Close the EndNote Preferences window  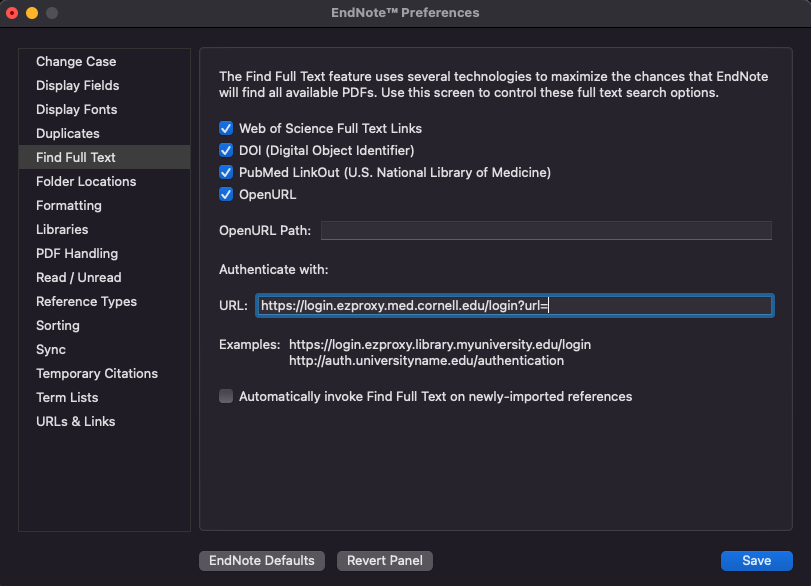tap(13, 13)
